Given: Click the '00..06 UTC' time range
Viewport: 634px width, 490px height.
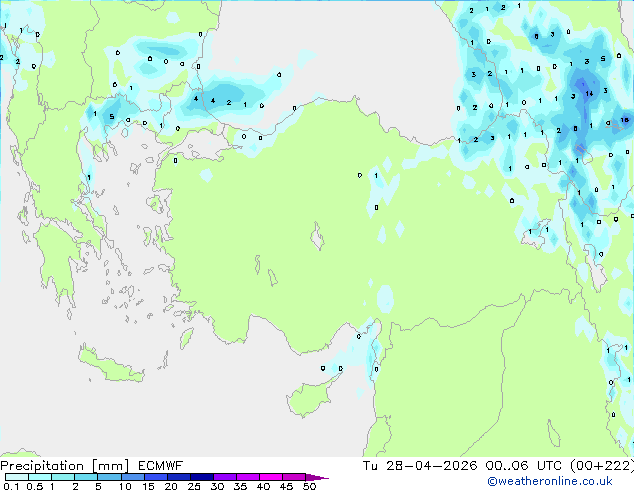Looking at the screenshot, I should coord(523,466).
